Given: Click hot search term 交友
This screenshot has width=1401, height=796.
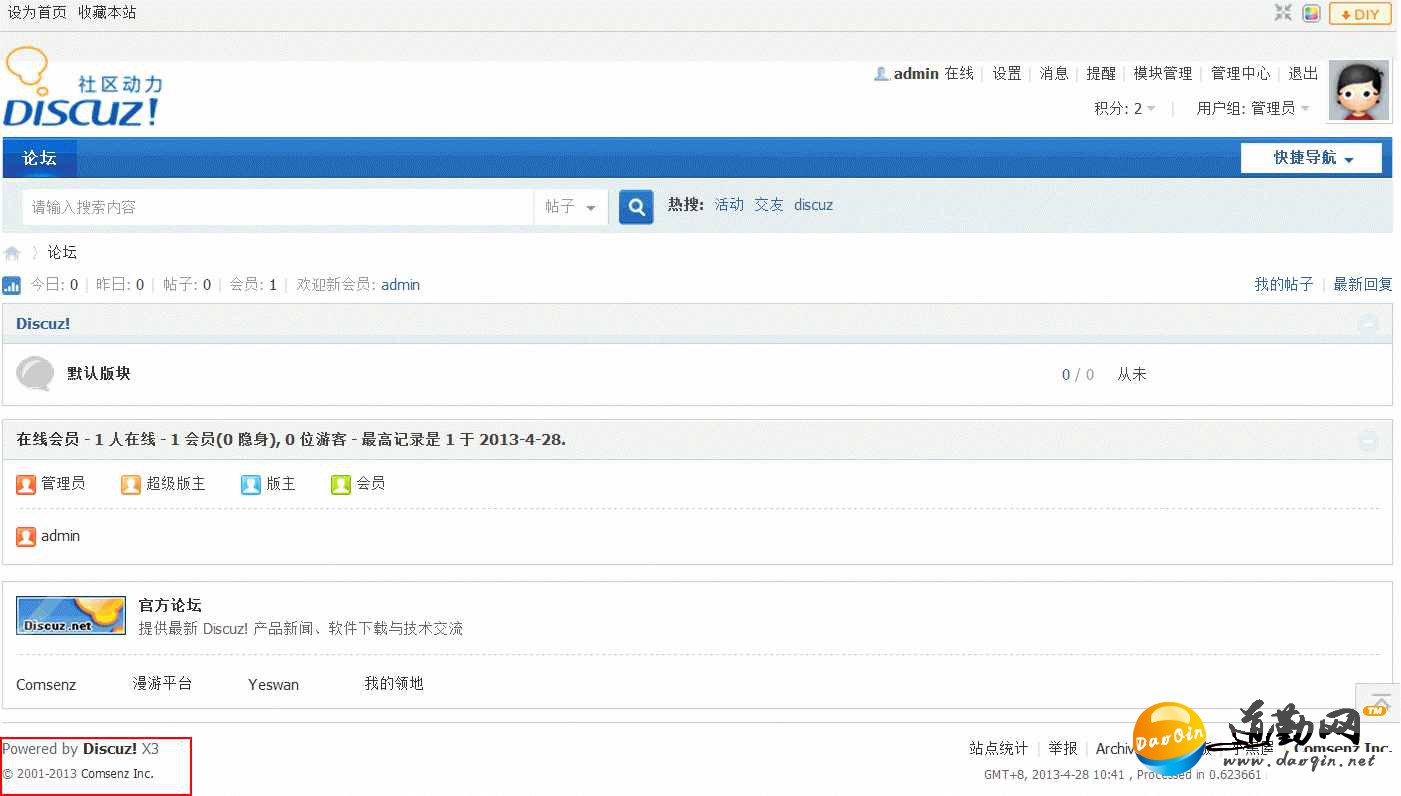Looking at the screenshot, I should tap(769, 205).
